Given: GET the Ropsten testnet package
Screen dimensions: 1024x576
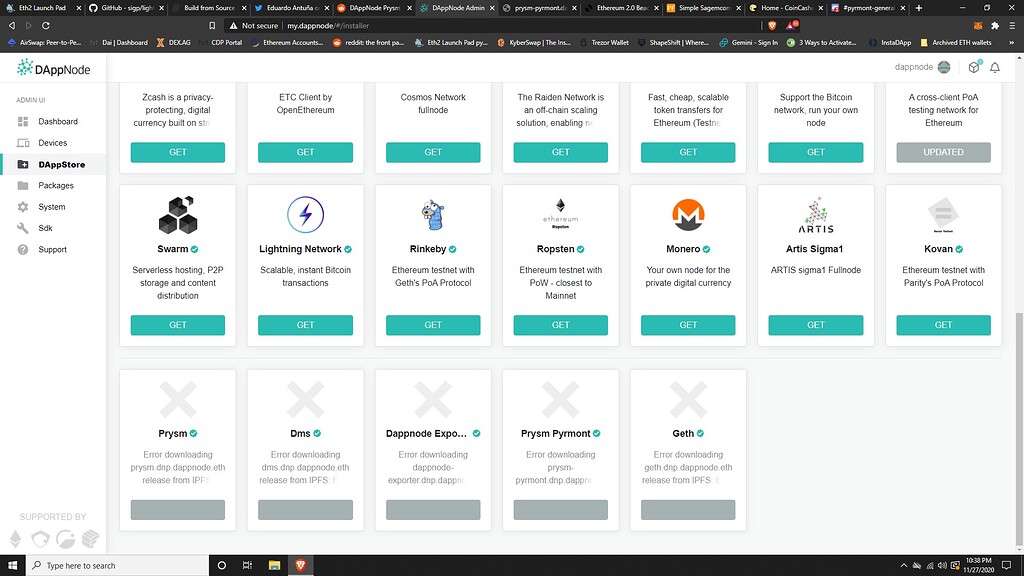Looking at the screenshot, I should [x=560, y=325].
